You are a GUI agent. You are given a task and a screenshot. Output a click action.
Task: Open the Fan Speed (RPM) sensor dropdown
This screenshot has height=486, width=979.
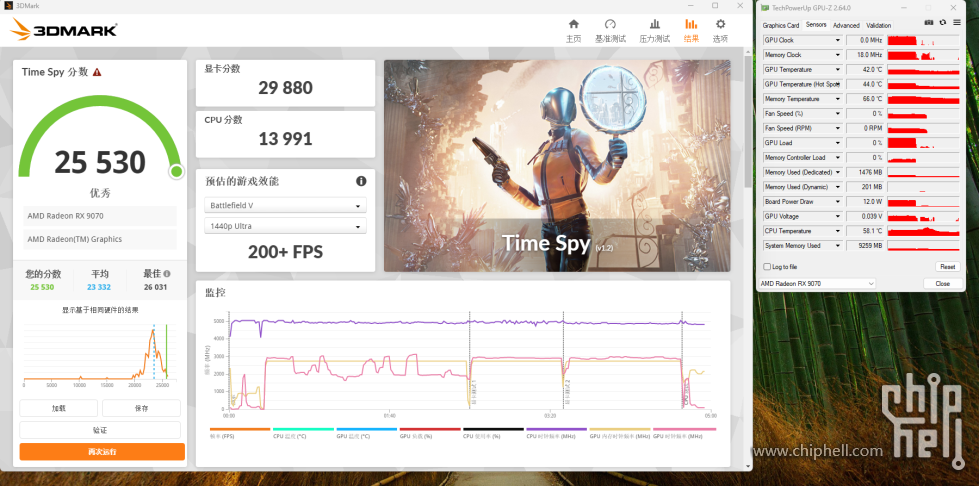pyautogui.click(x=838, y=128)
